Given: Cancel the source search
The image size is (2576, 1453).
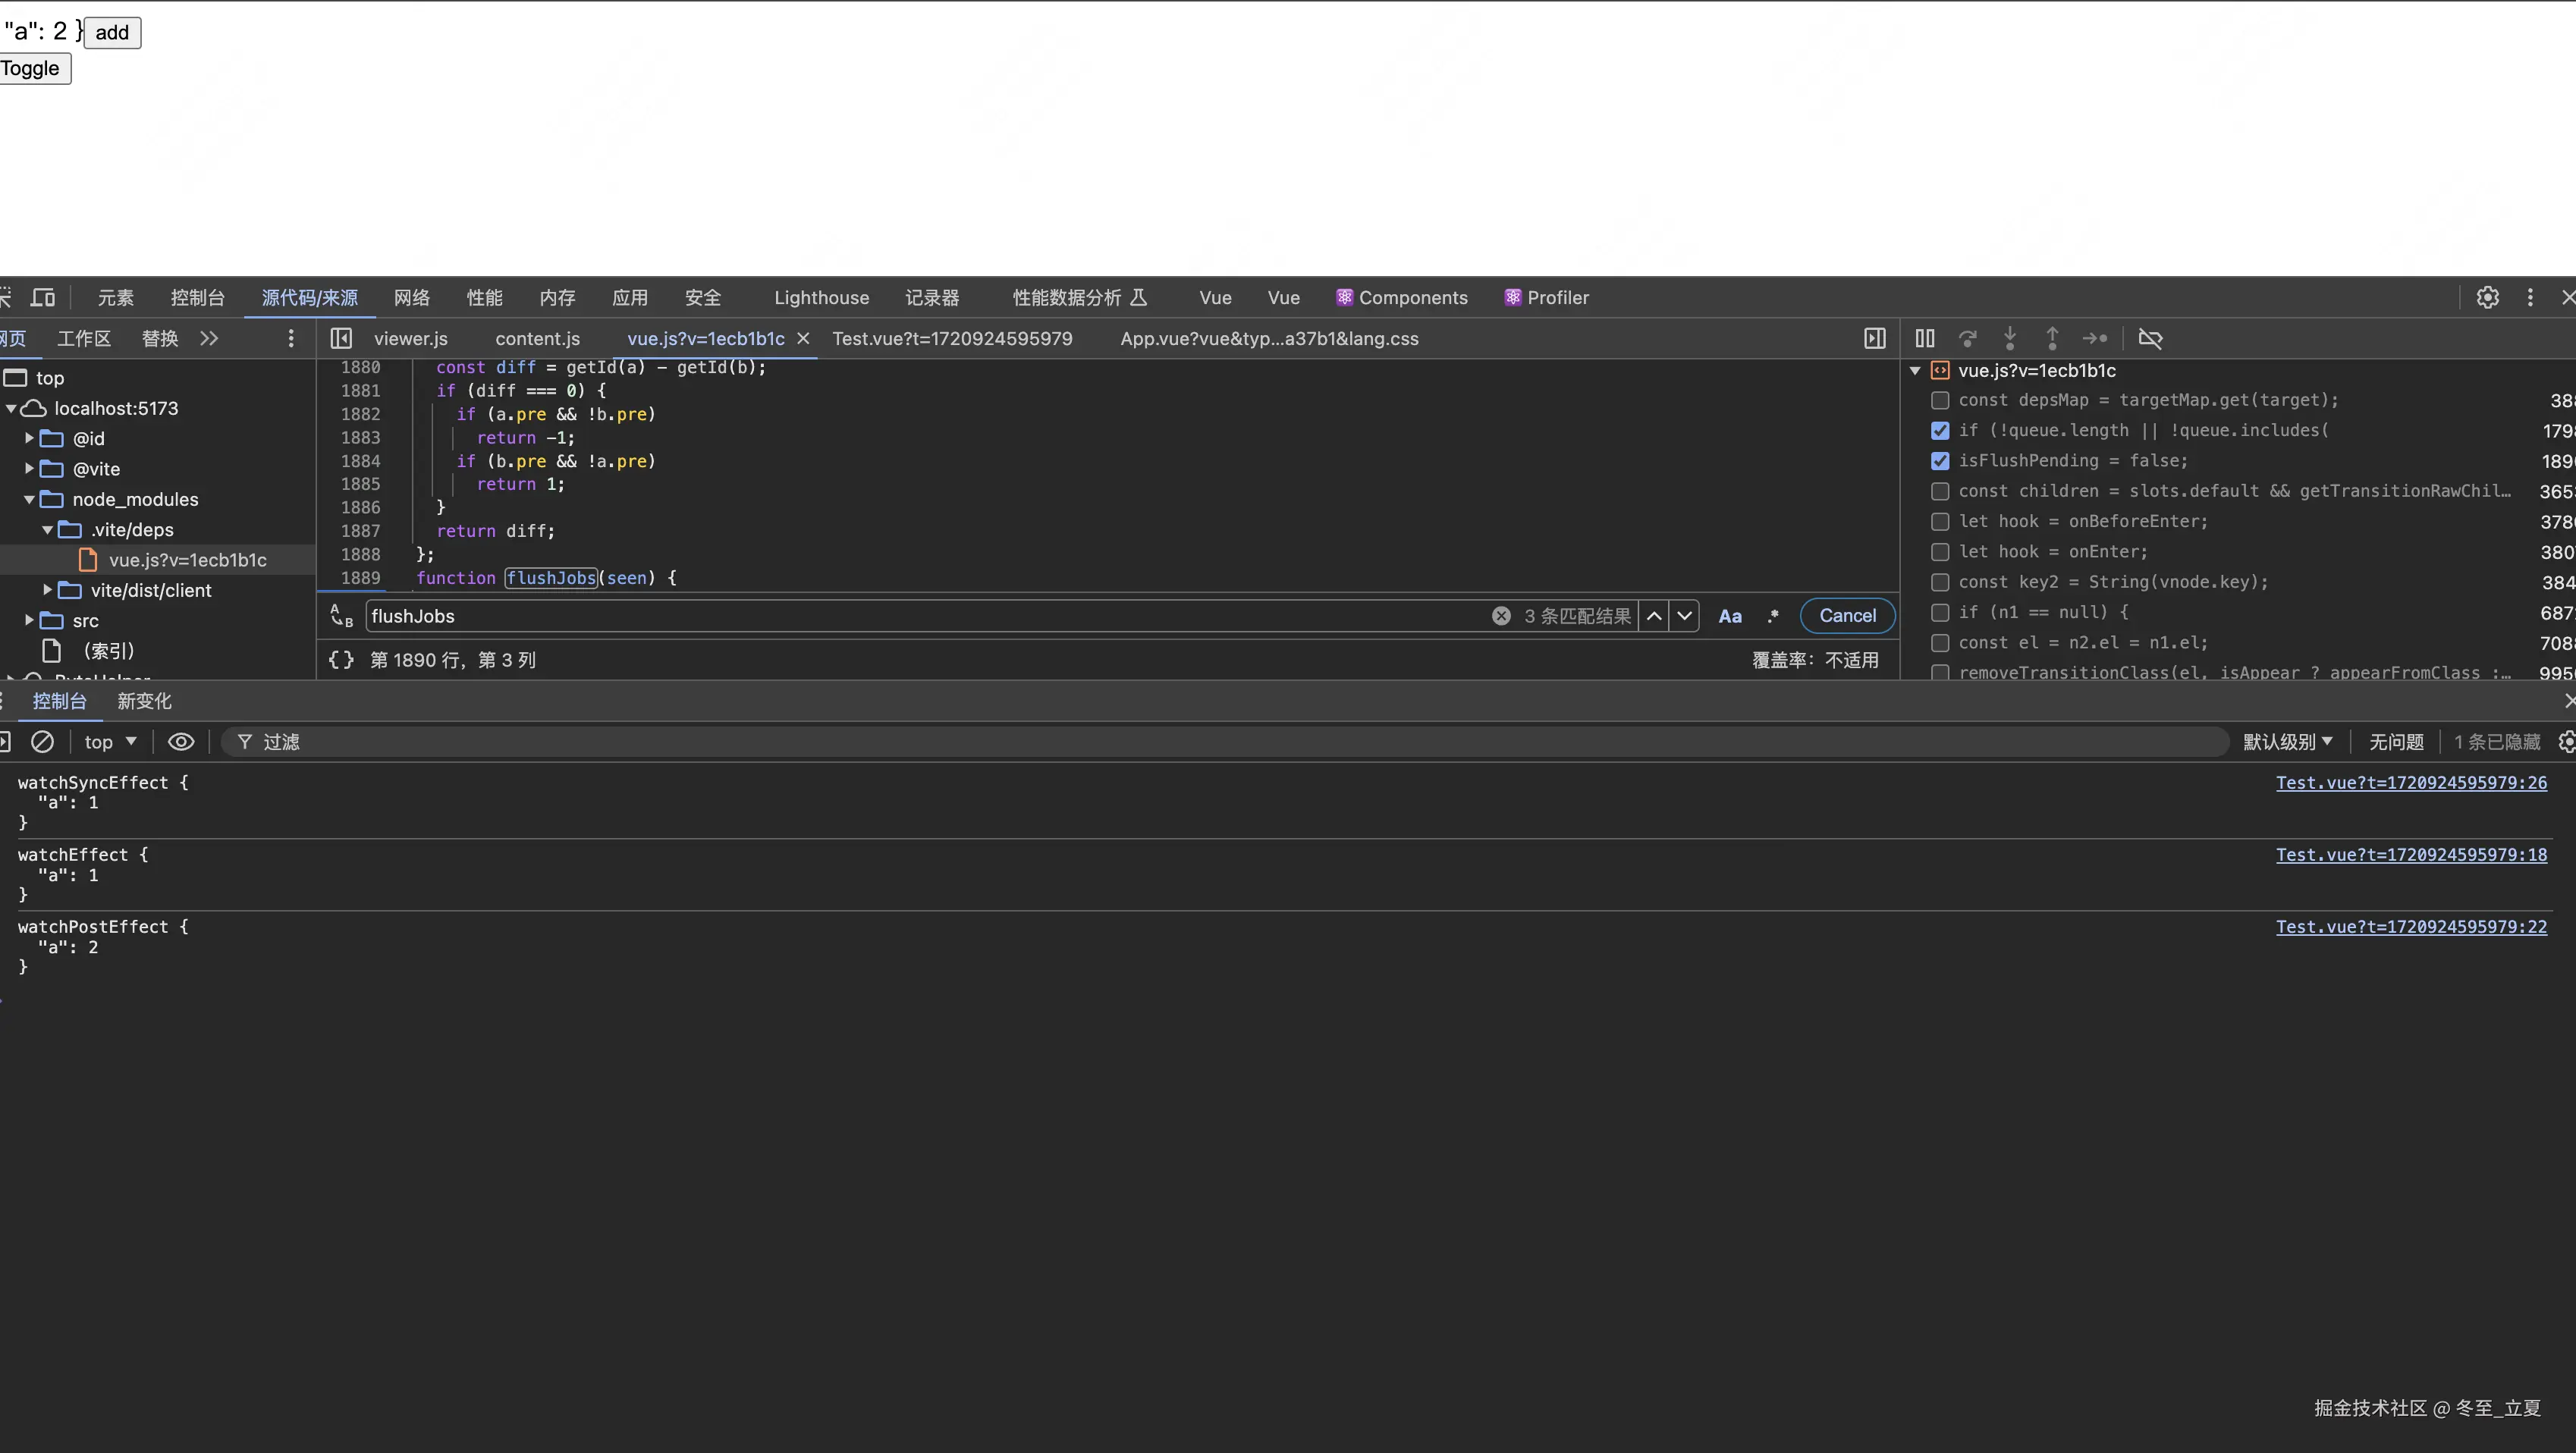Looking at the screenshot, I should point(1847,616).
